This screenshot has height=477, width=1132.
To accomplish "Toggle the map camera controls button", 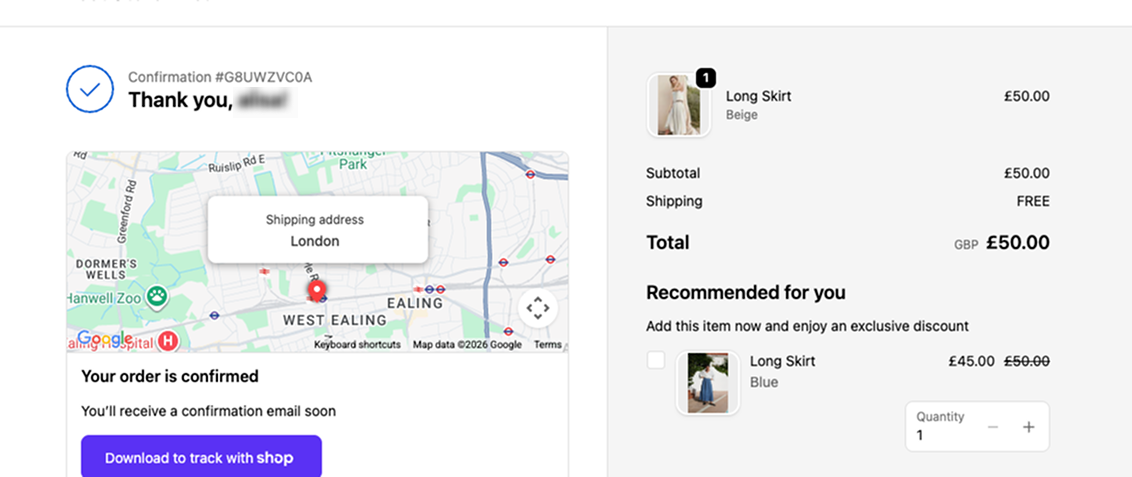I will 538,308.
